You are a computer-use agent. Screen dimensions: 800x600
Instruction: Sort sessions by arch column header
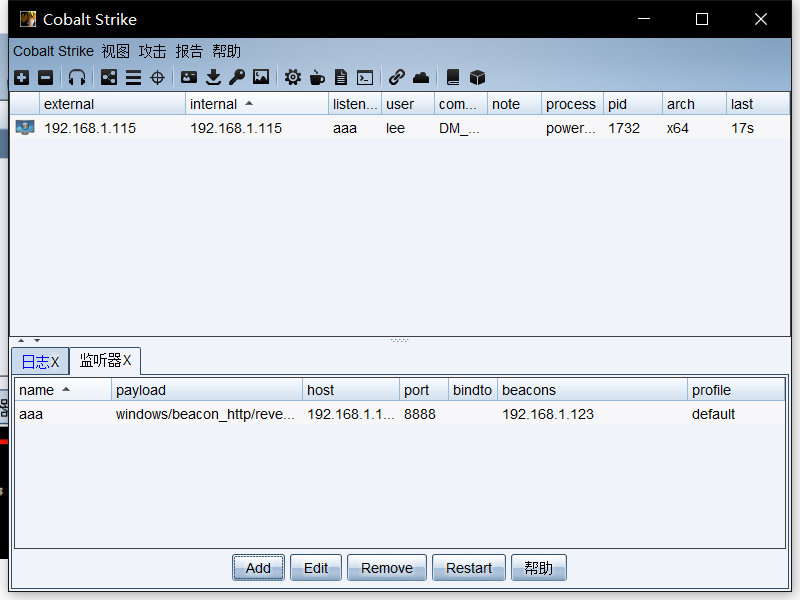click(694, 104)
